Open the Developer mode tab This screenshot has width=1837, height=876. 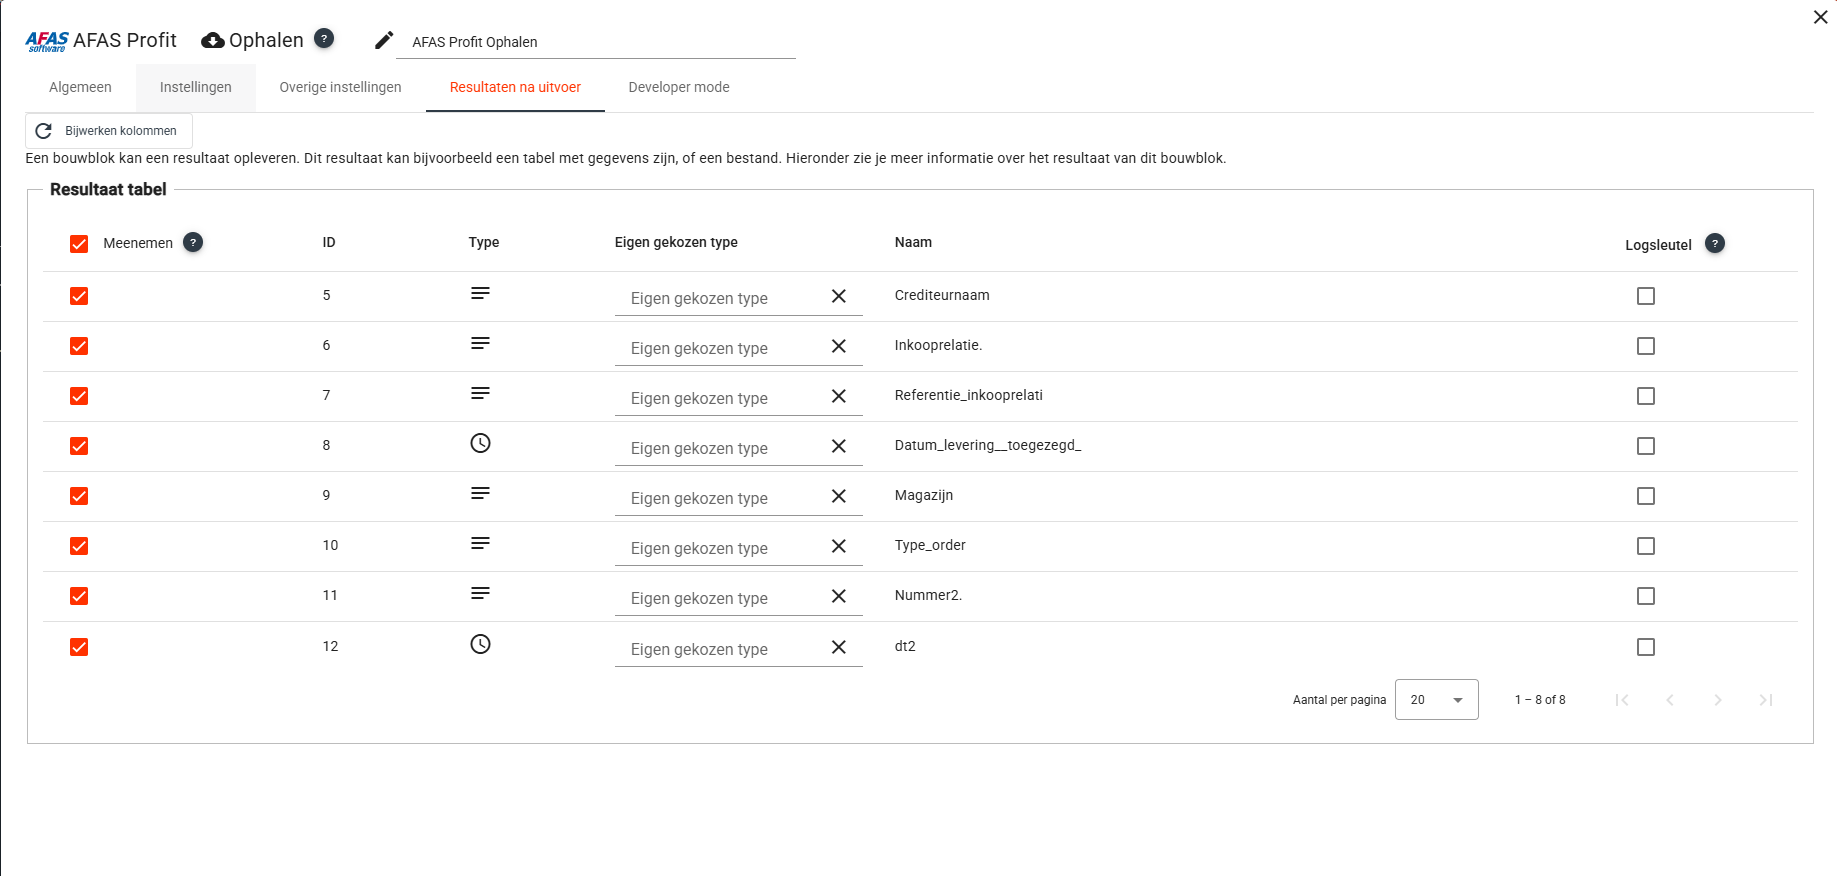(678, 87)
